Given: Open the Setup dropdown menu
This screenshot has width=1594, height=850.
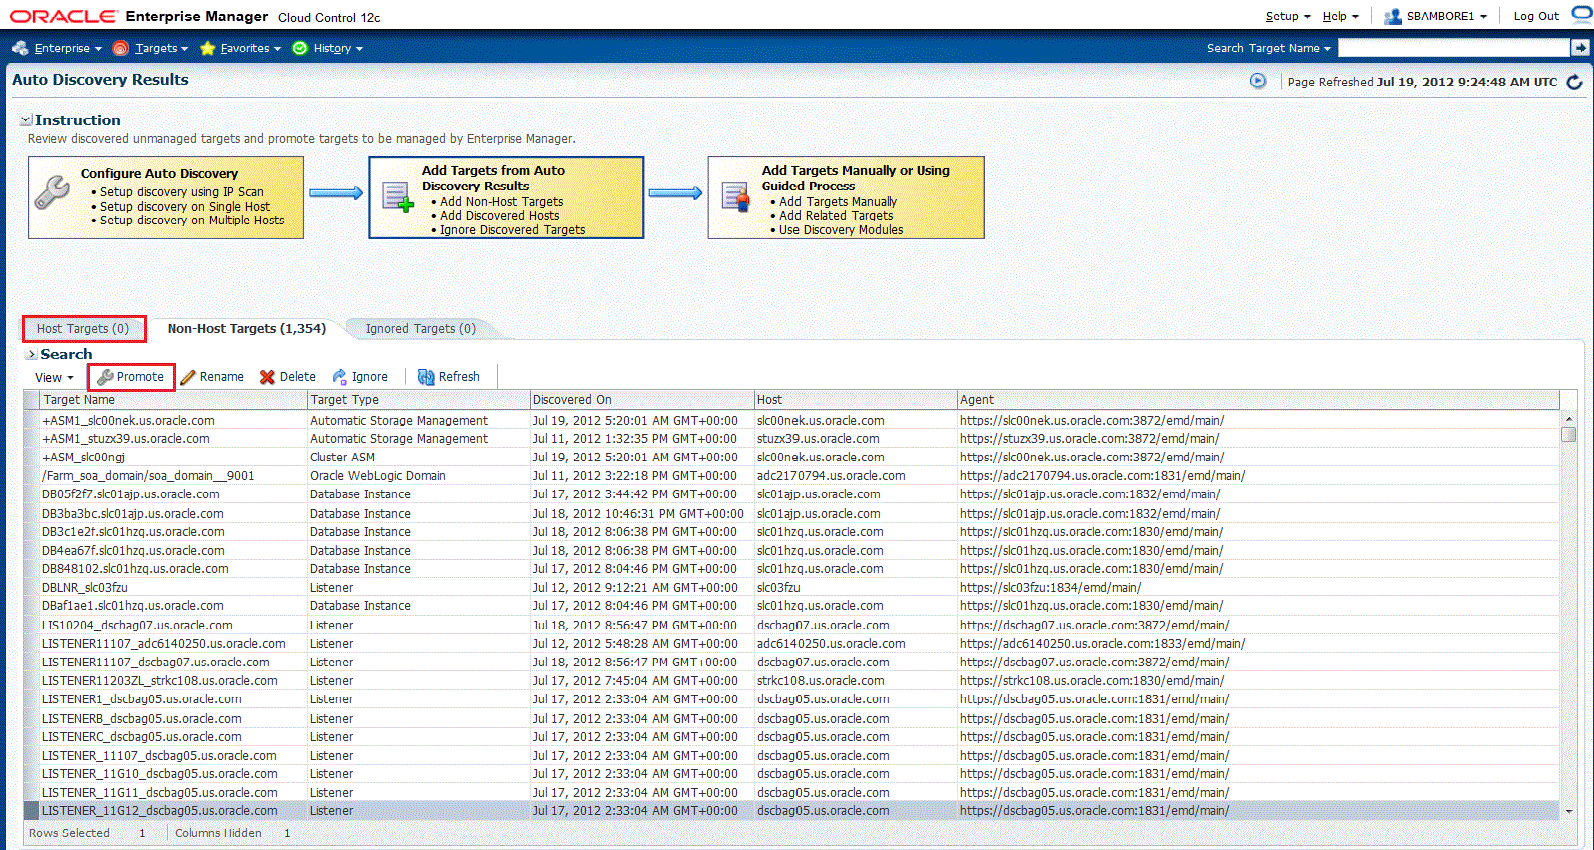Looking at the screenshot, I should [x=1287, y=16].
